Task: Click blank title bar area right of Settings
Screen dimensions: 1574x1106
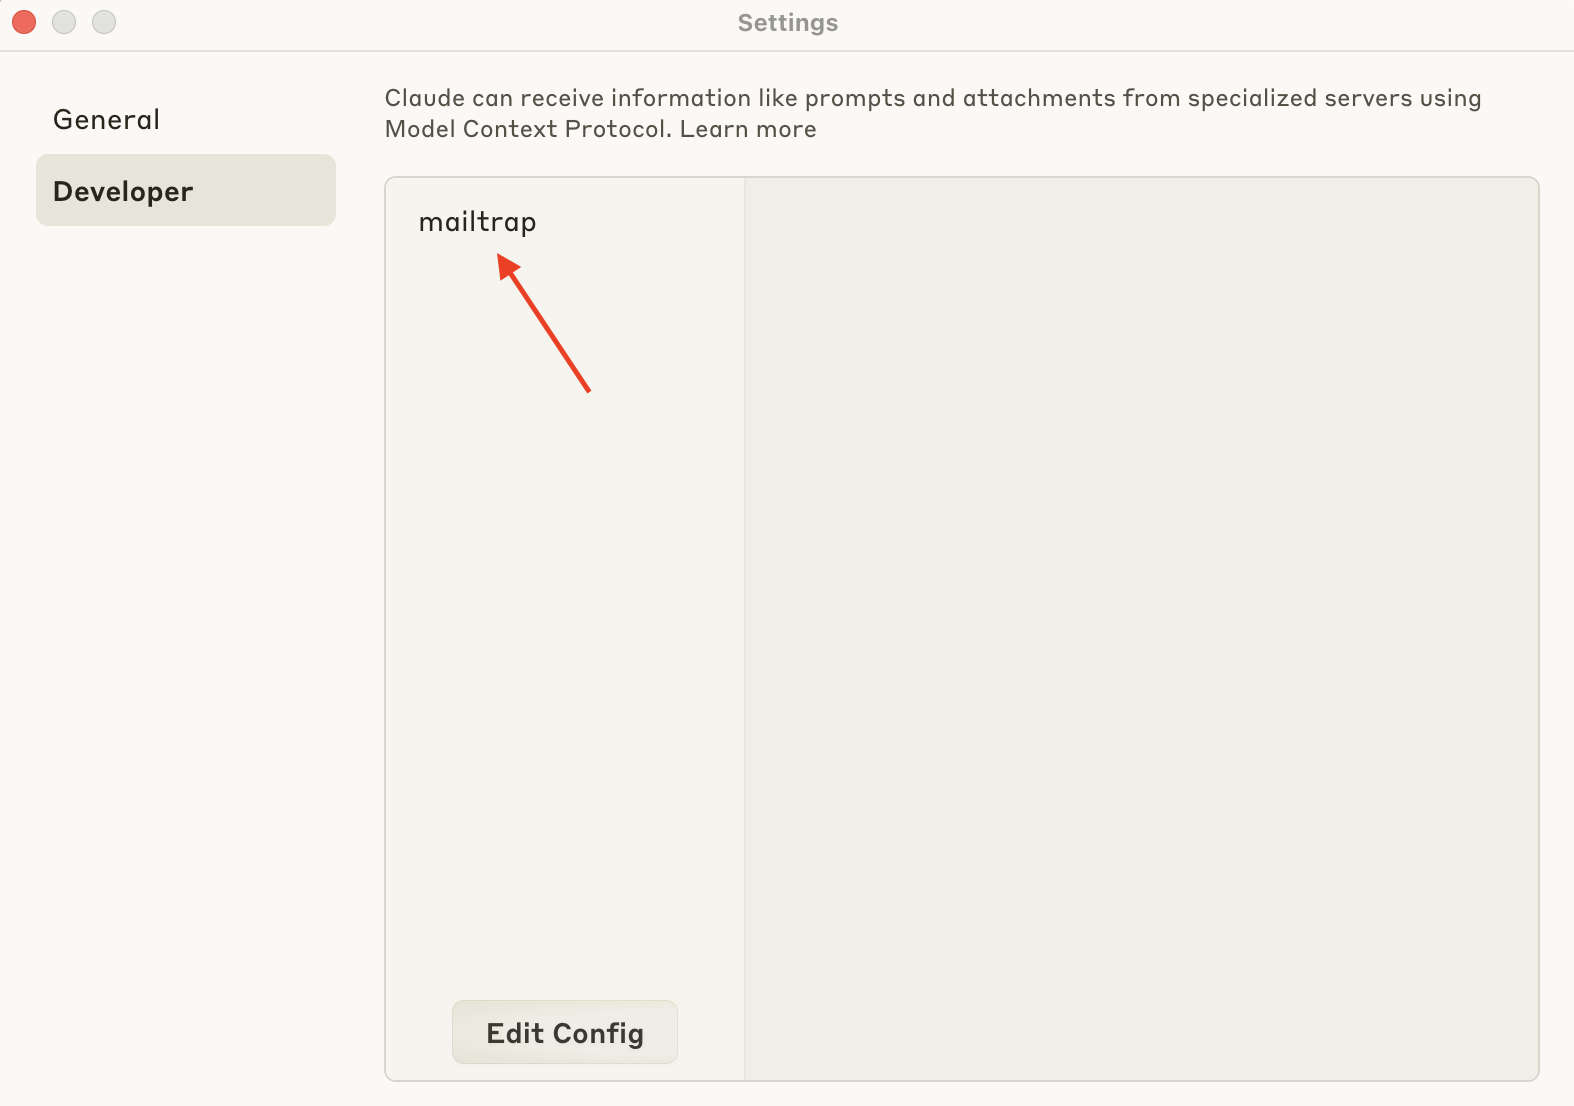Action: pyautogui.click(x=1200, y=23)
